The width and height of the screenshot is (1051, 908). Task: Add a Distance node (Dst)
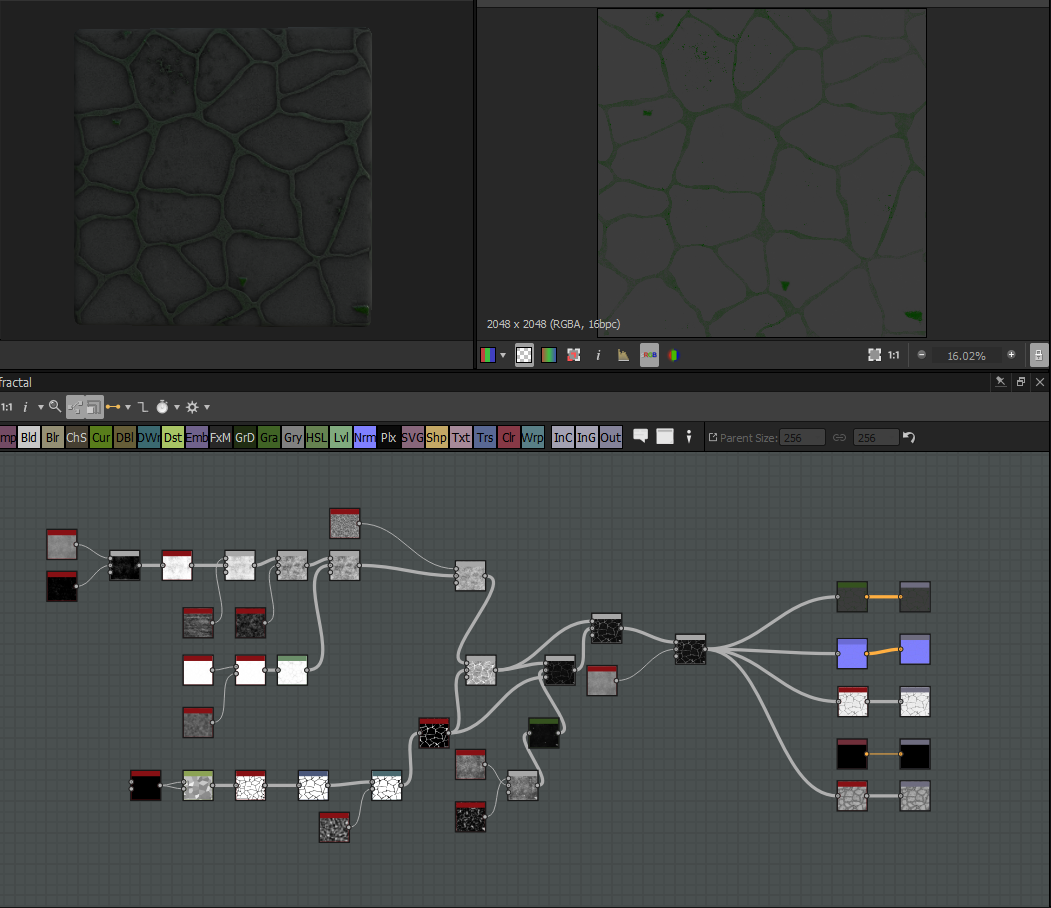click(x=173, y=438)
